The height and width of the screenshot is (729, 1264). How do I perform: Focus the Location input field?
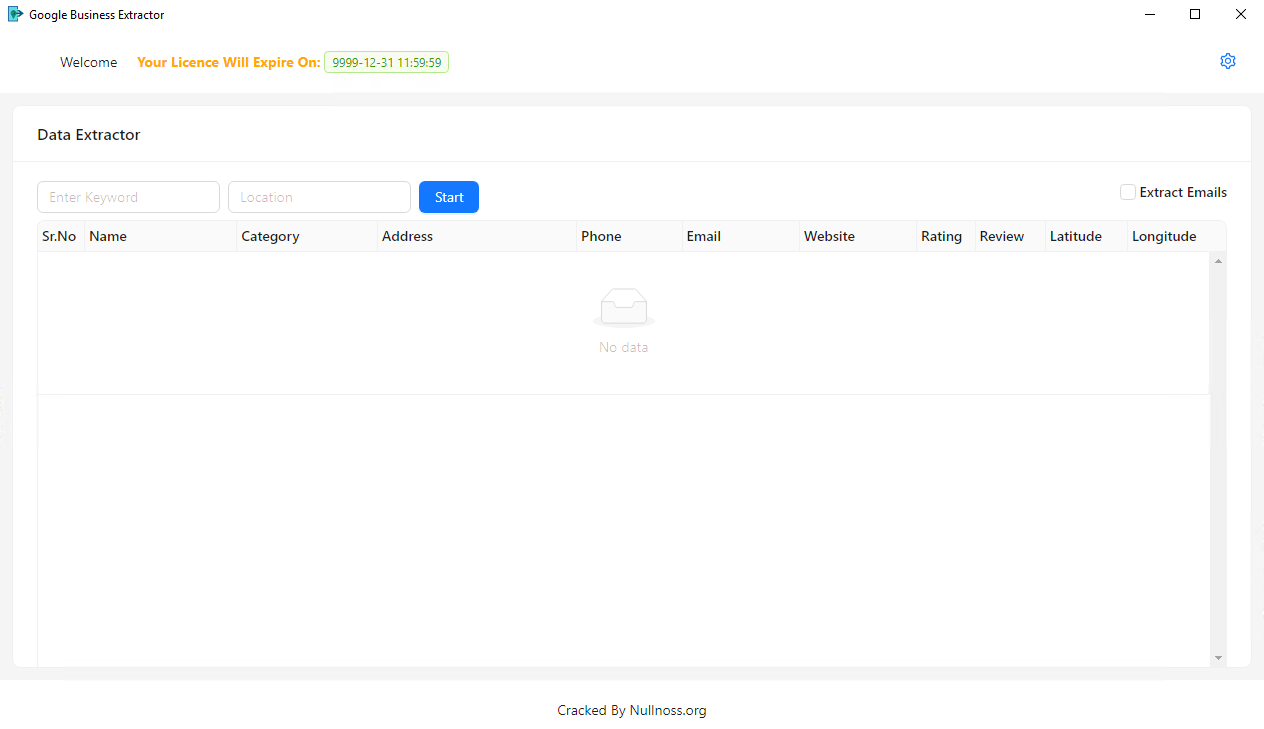pos(319,197)
